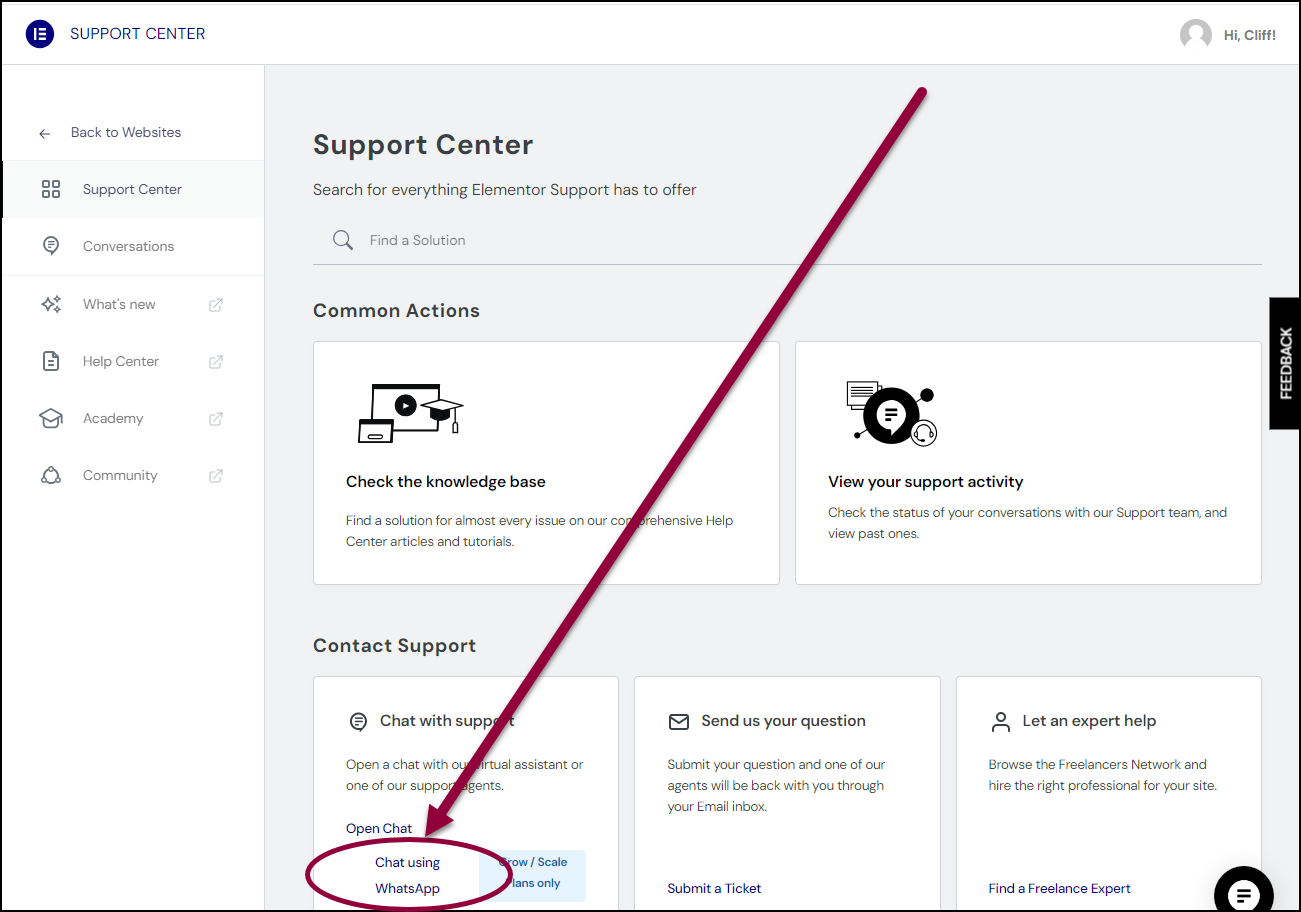The width and height of the screenshot is (1301, 912).
Task: Open Academy menu item
Action: (x=133, y=418)
